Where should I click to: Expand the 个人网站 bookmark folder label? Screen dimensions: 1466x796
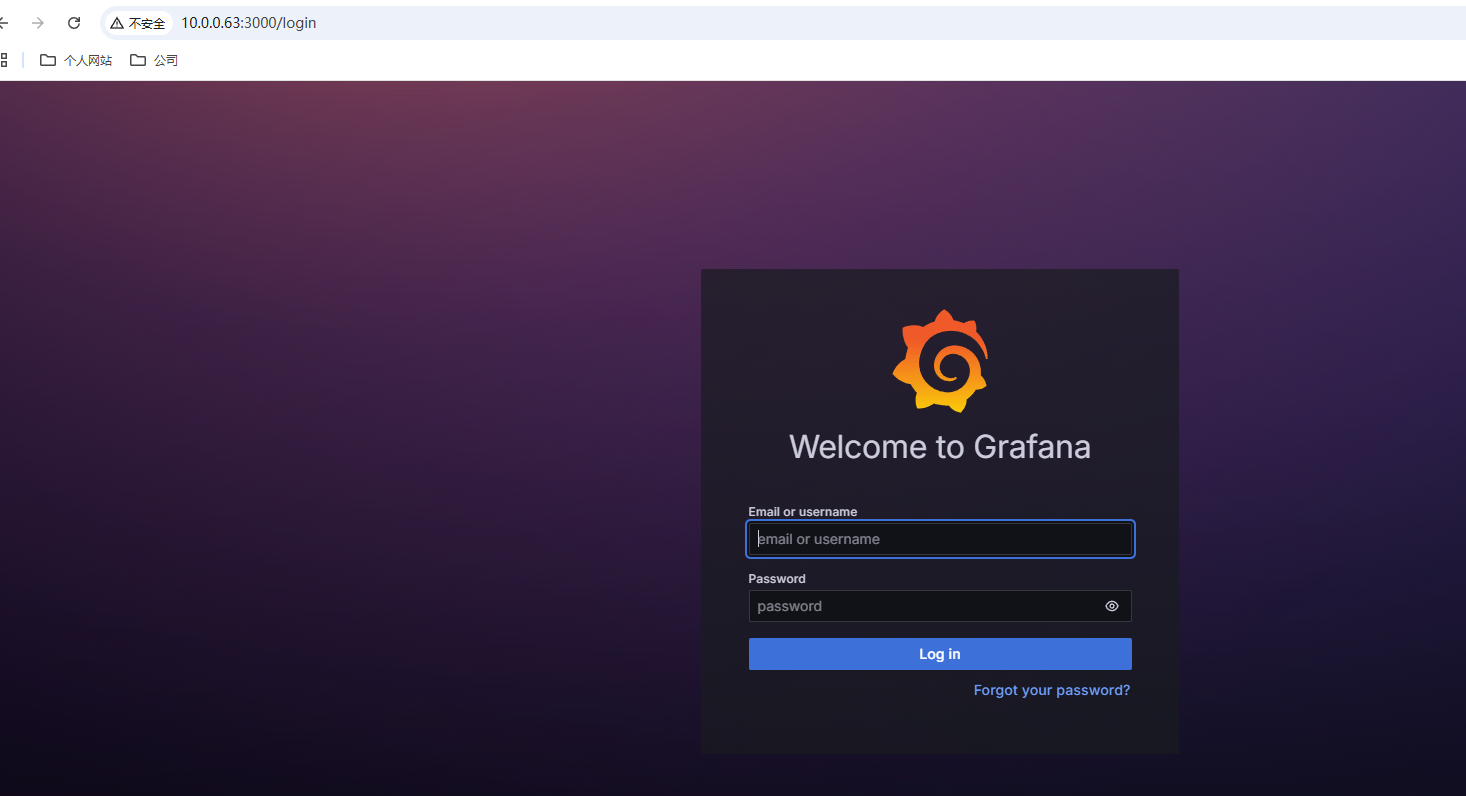[x=88, y=61]
